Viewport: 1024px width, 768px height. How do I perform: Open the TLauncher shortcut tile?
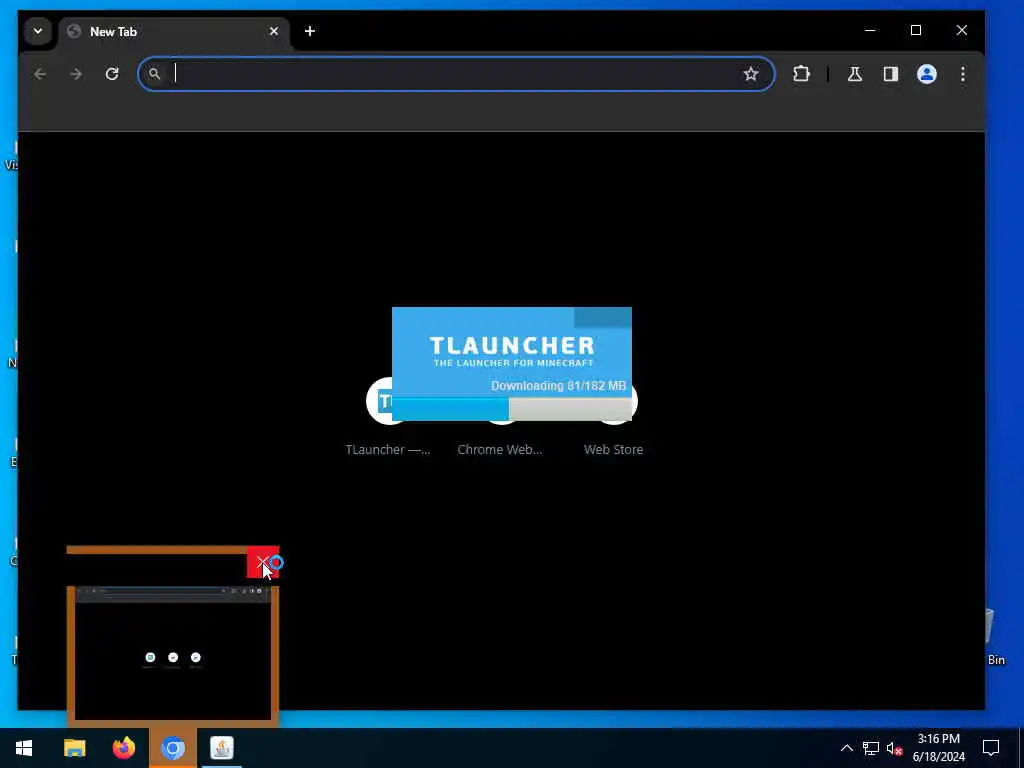tap(388, 417)
